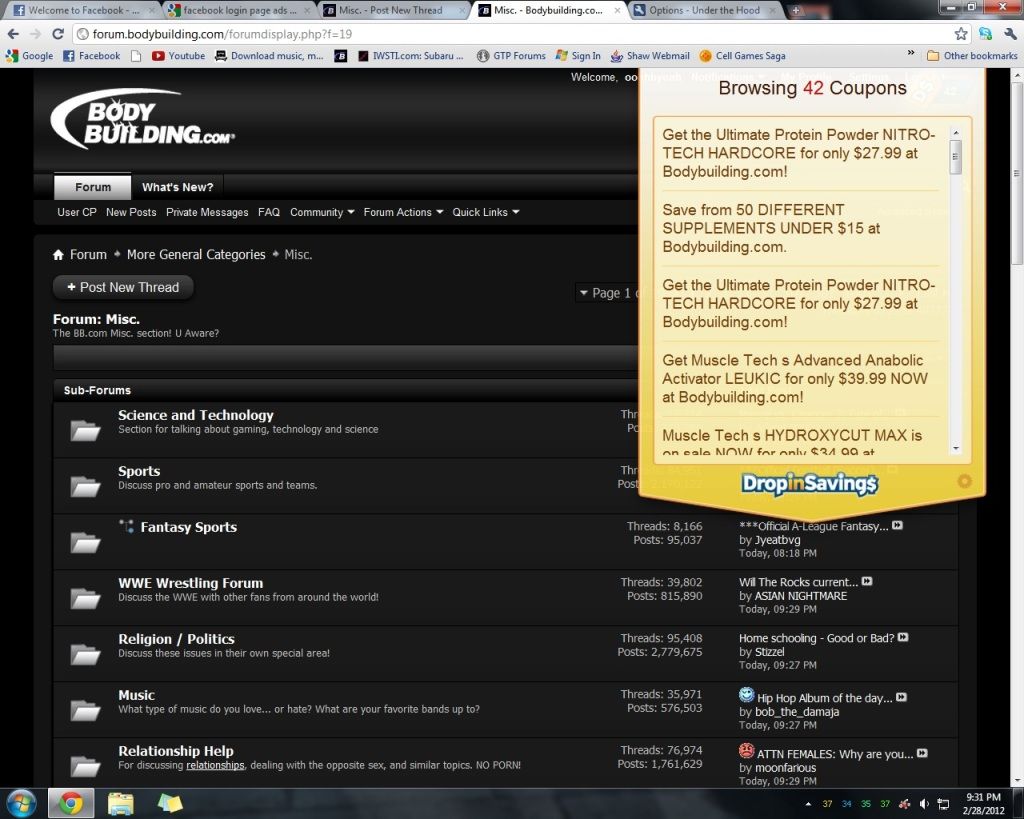Reload the current page
The width and height of the screenshot is (1024, 819).
58,34
